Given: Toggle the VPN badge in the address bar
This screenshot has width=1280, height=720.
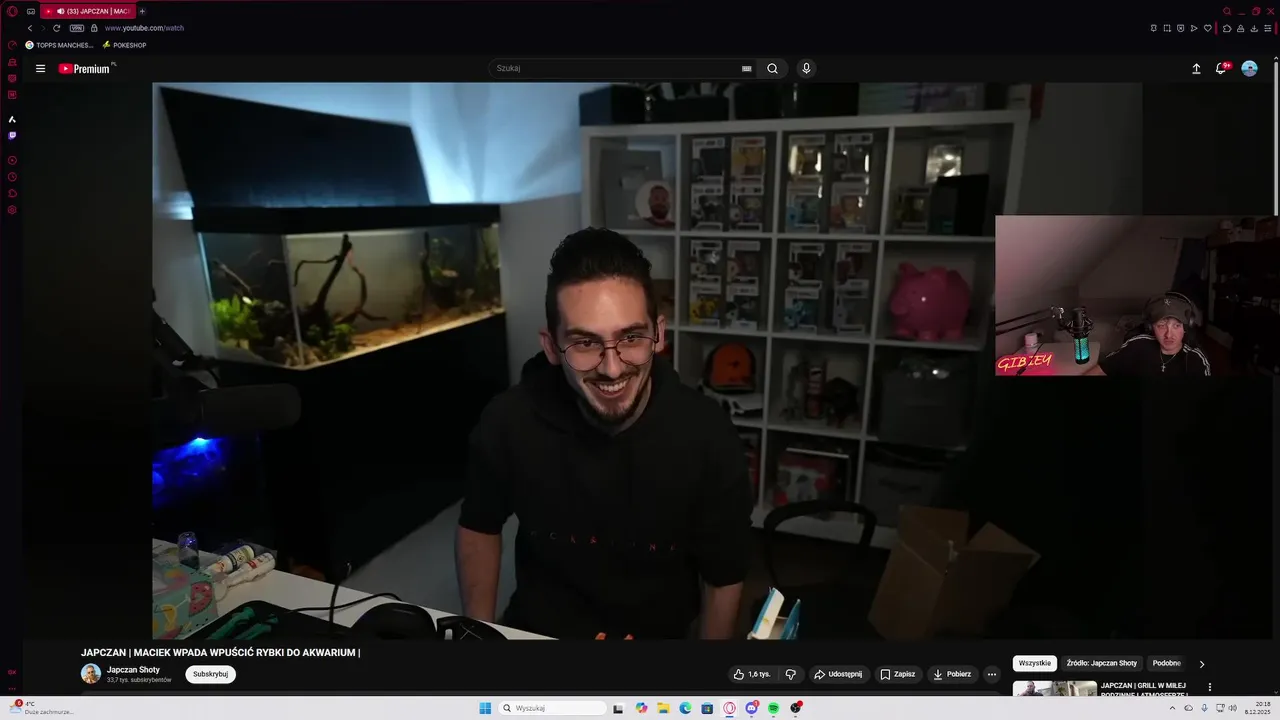Looking at the screenshot, I should point(77,28).
